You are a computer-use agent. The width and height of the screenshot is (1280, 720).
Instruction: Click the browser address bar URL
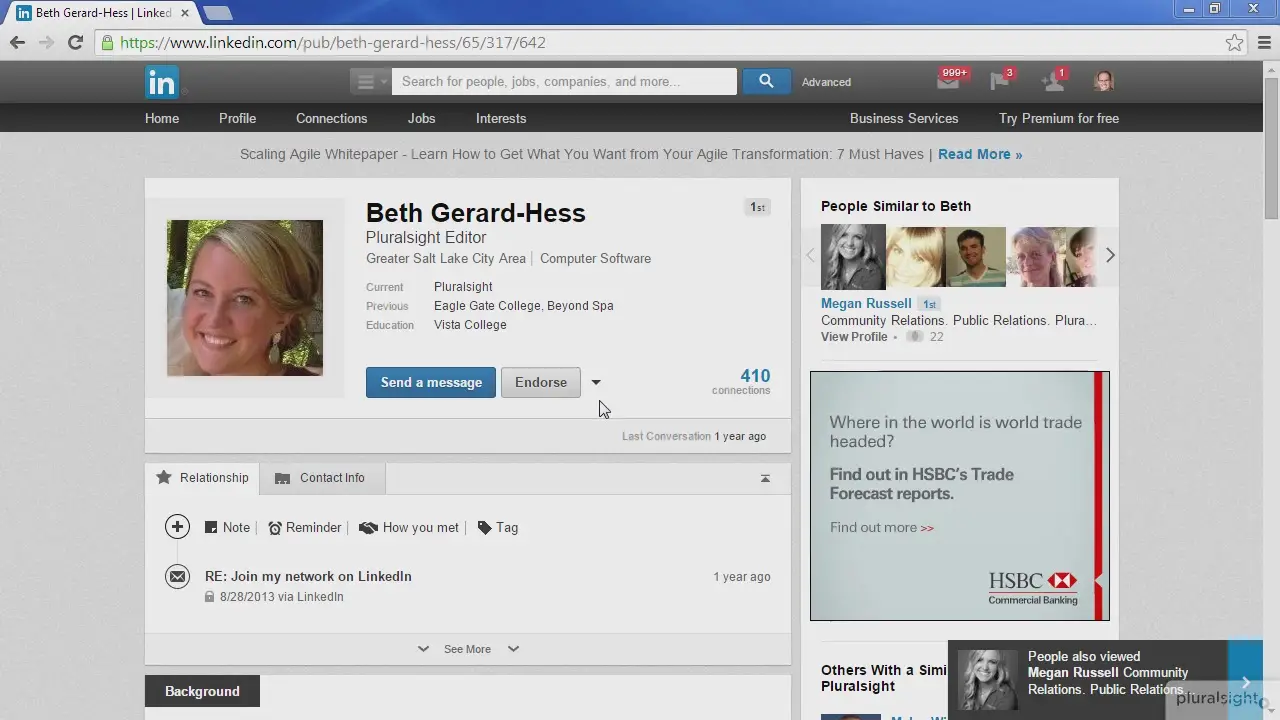coord(333,43)
